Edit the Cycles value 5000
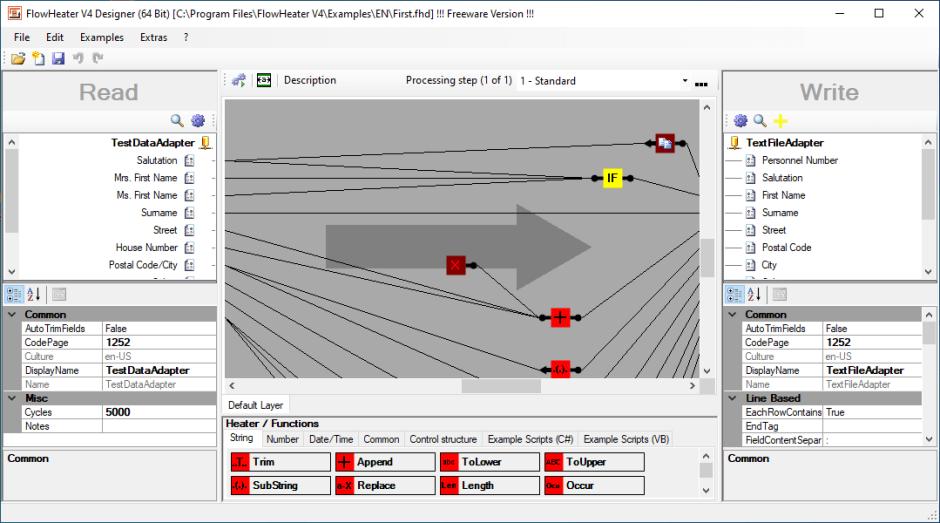 click(159, 412)
